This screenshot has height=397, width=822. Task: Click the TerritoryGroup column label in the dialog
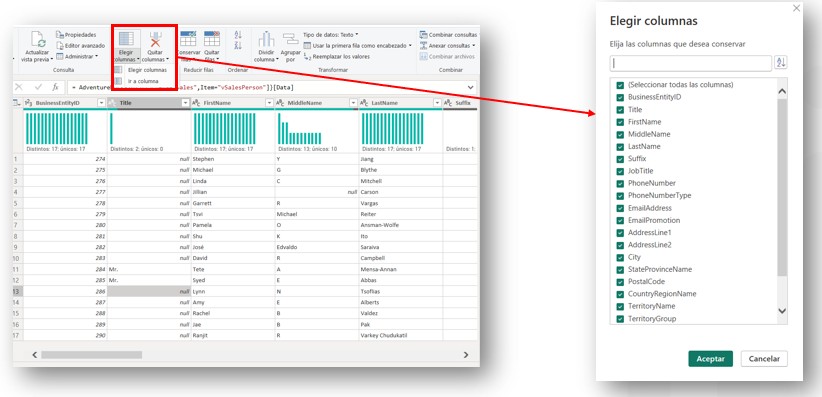pos(652,319)
